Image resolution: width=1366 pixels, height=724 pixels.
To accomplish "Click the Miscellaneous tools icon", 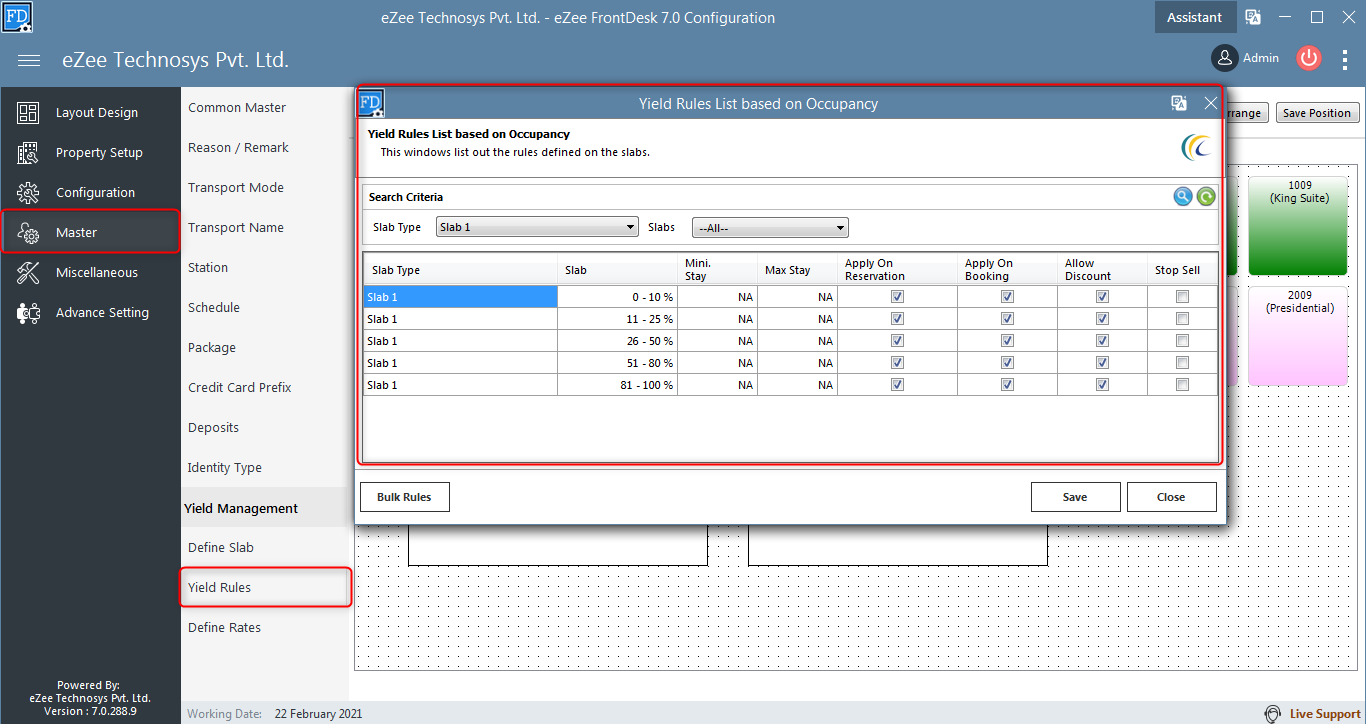I will point(28,273).
